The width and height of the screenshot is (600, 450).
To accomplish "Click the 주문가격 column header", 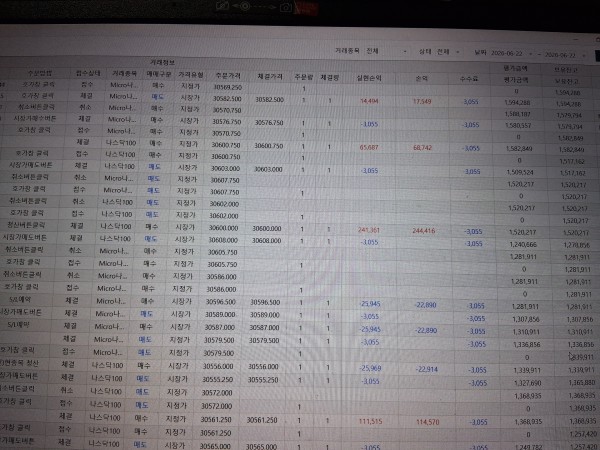I will (228, 75).
